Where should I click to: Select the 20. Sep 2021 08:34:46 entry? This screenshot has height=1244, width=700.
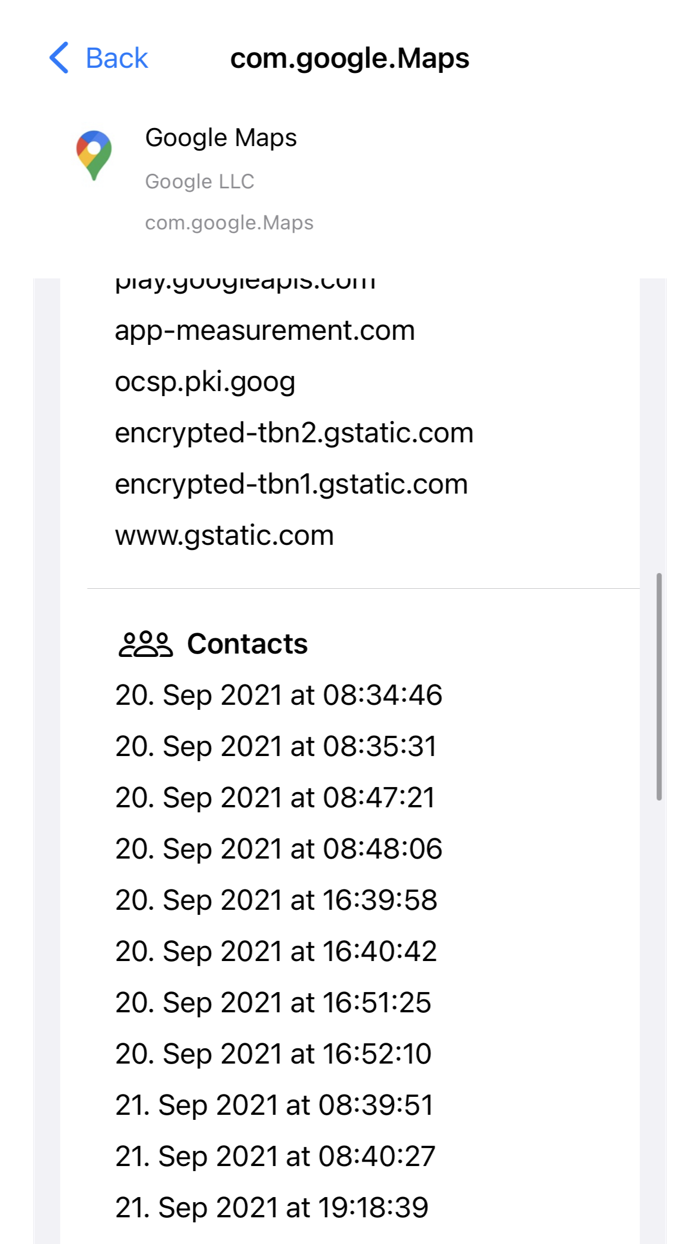click(x=280, y=694)
